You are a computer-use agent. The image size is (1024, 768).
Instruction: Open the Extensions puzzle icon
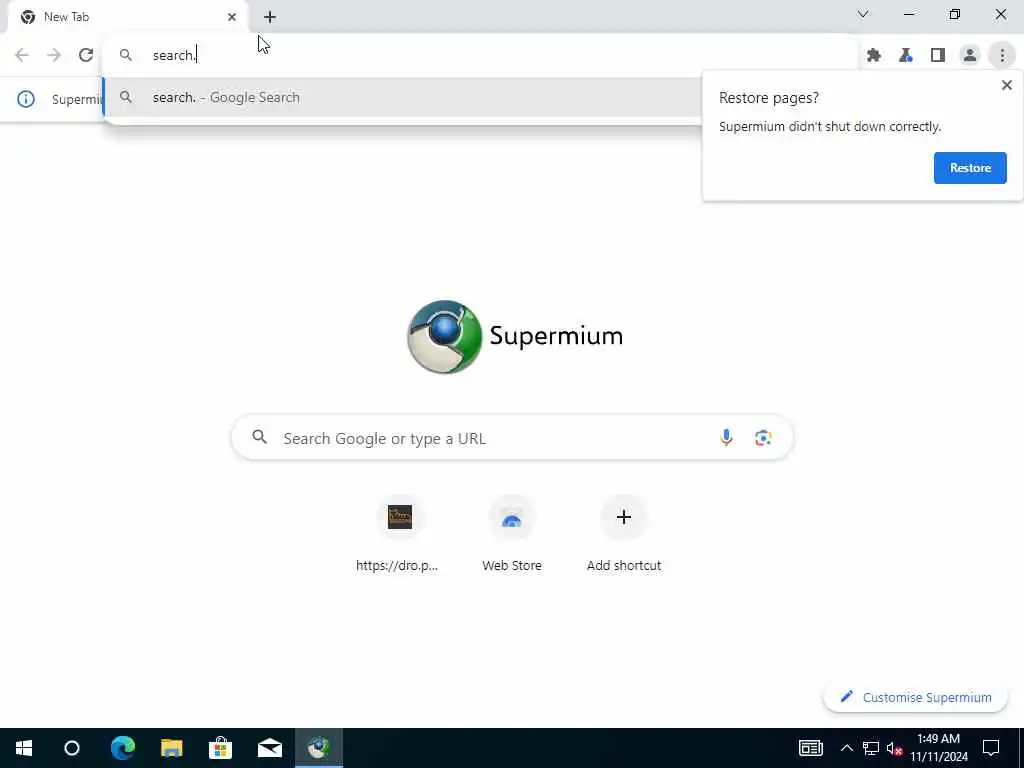[874, 56]
